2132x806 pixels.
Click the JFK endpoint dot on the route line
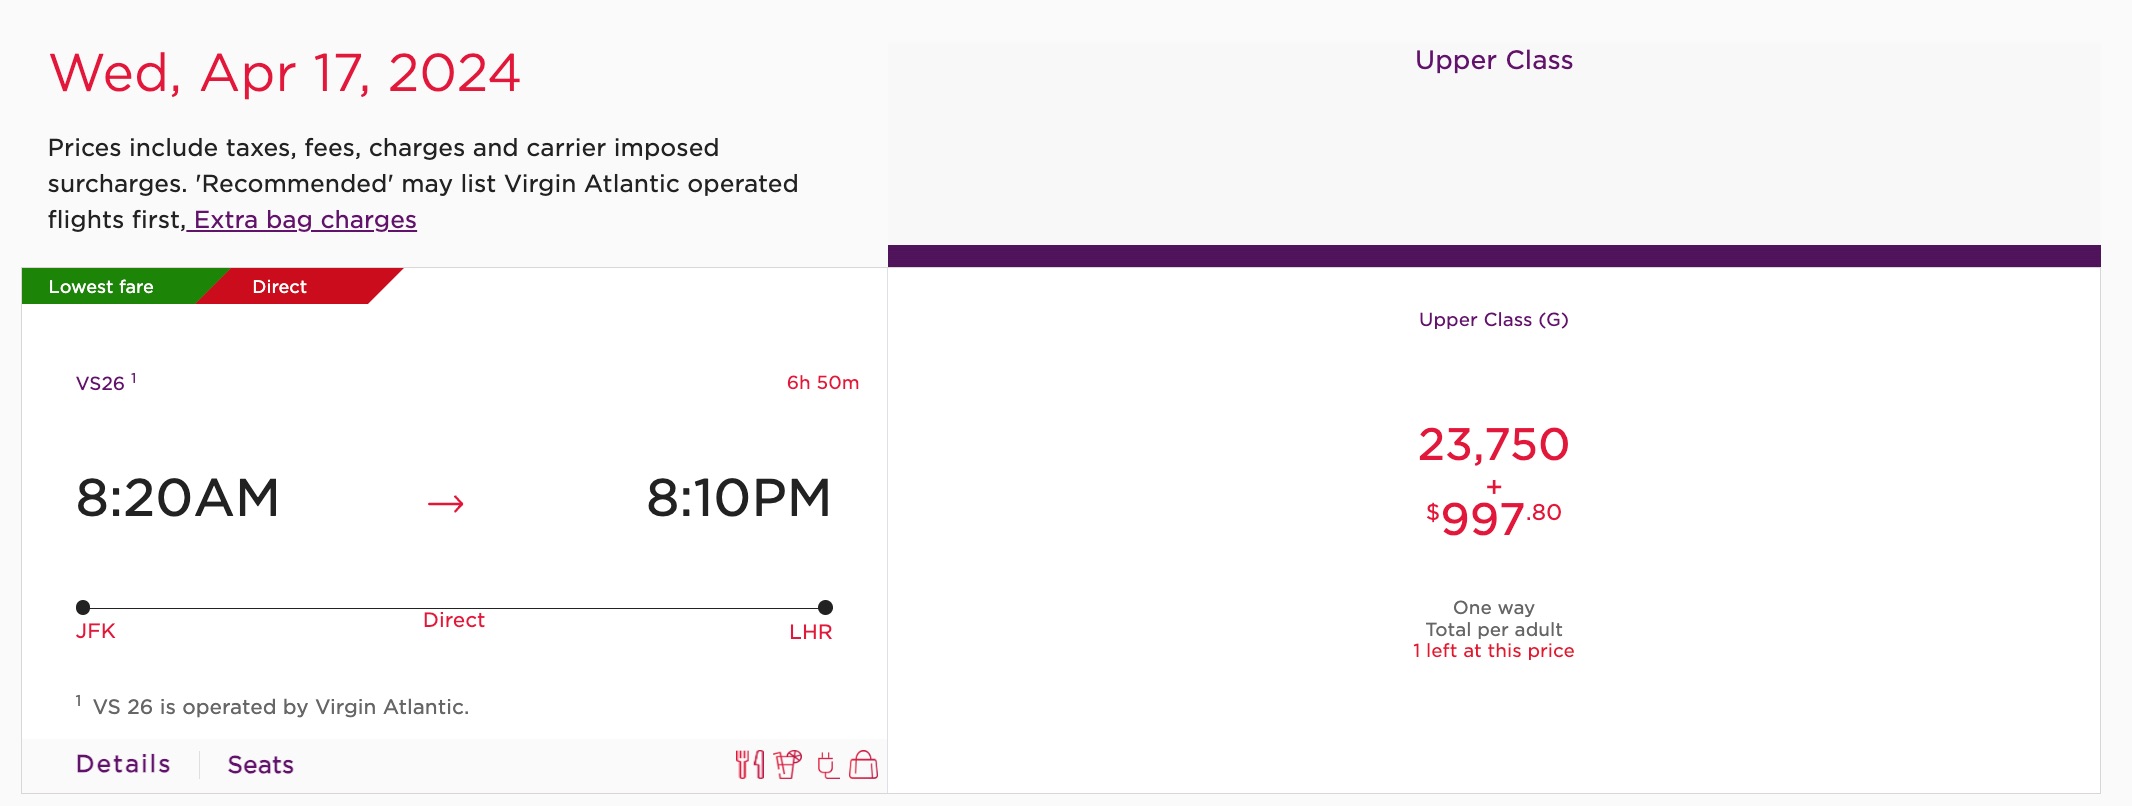[x=83, y=605]
